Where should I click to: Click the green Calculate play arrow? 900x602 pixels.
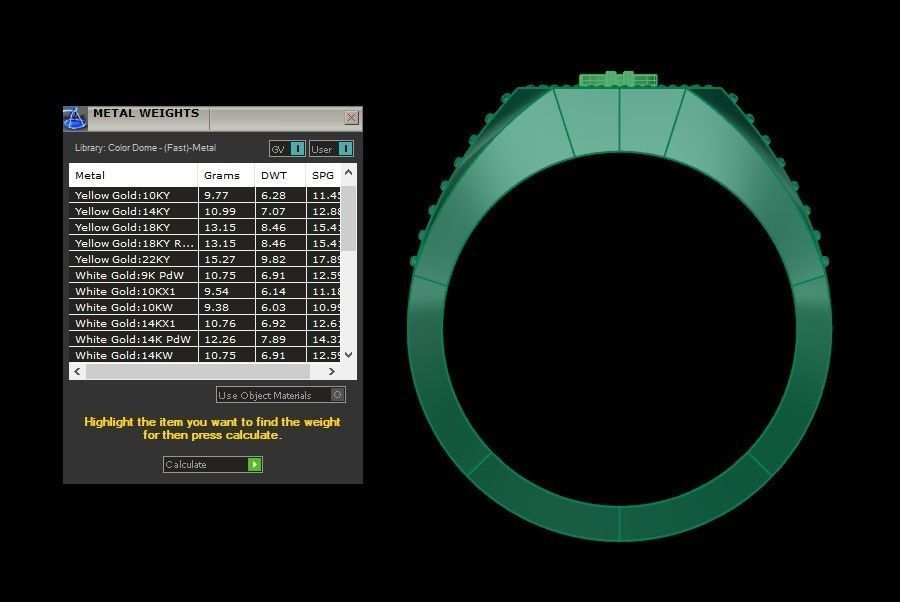point(254,464)
